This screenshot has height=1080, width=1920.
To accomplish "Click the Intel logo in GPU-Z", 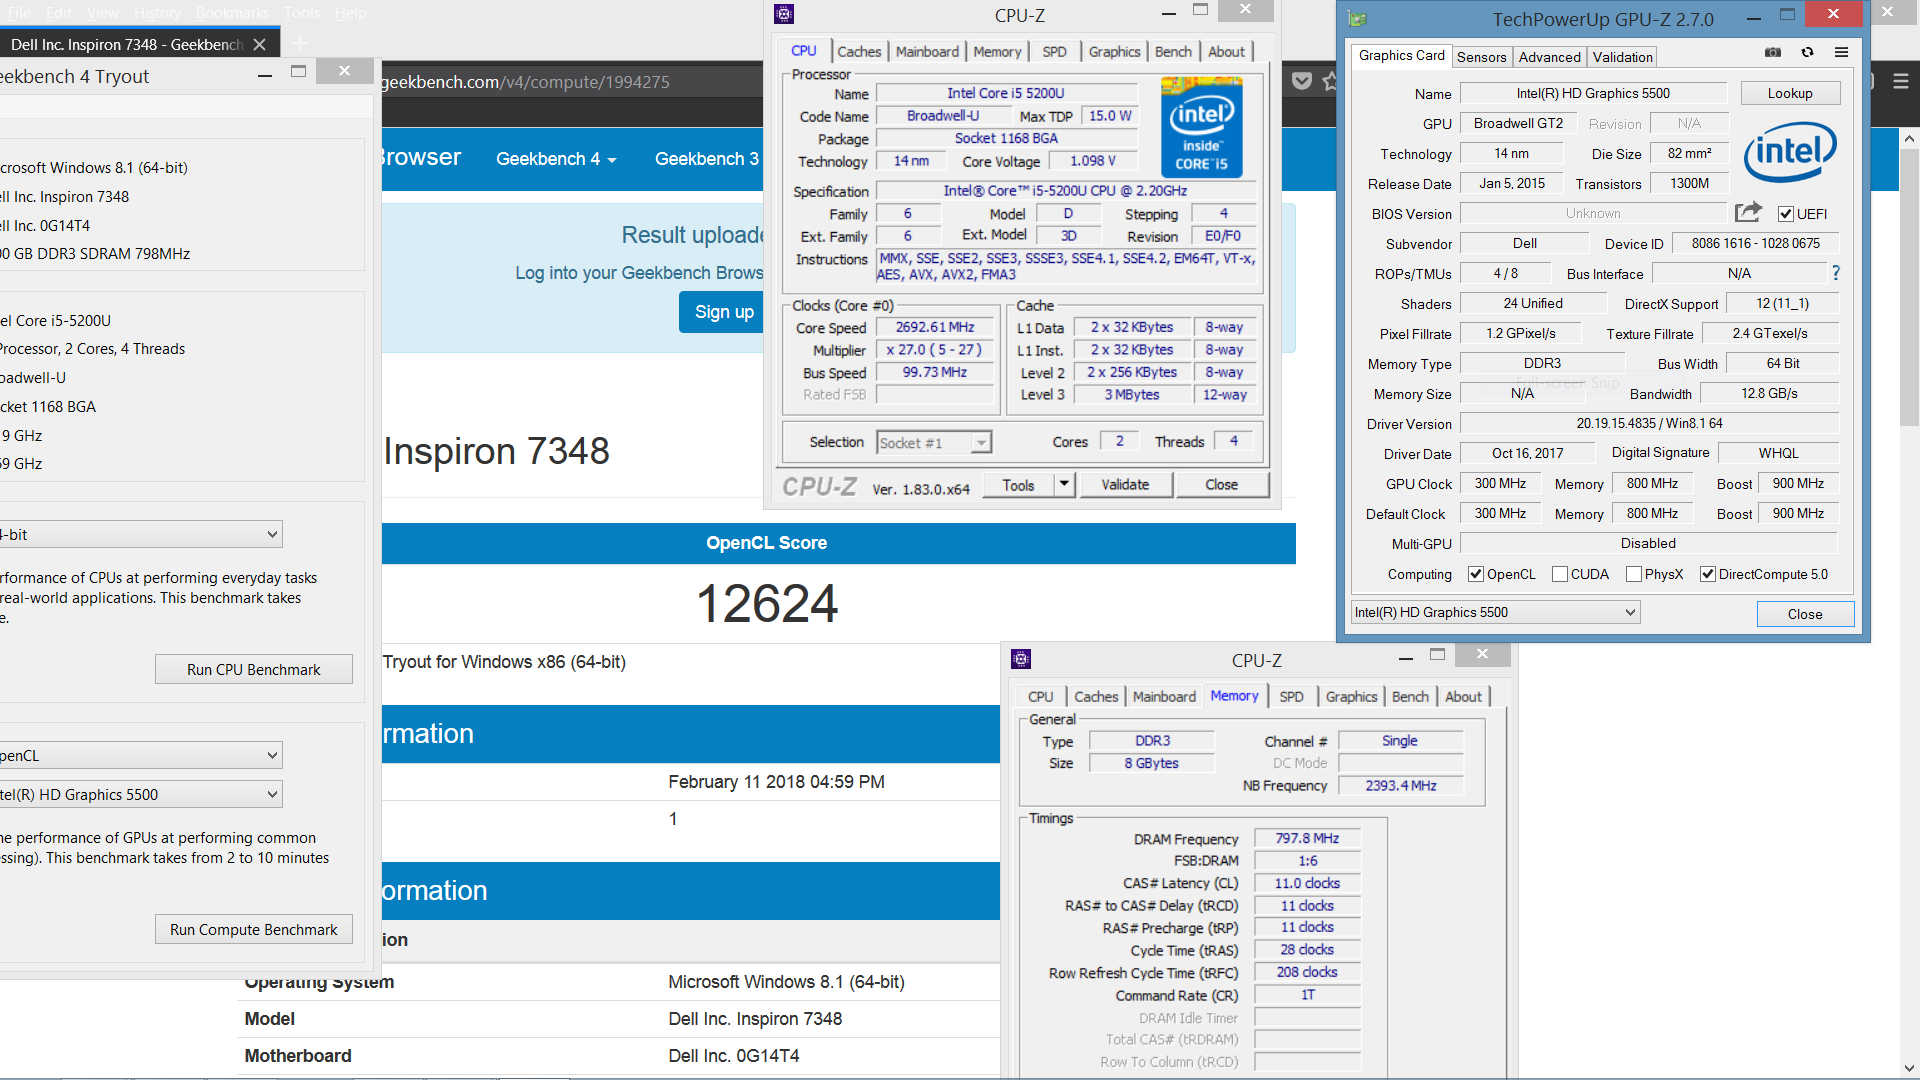I will (1790, 152).
